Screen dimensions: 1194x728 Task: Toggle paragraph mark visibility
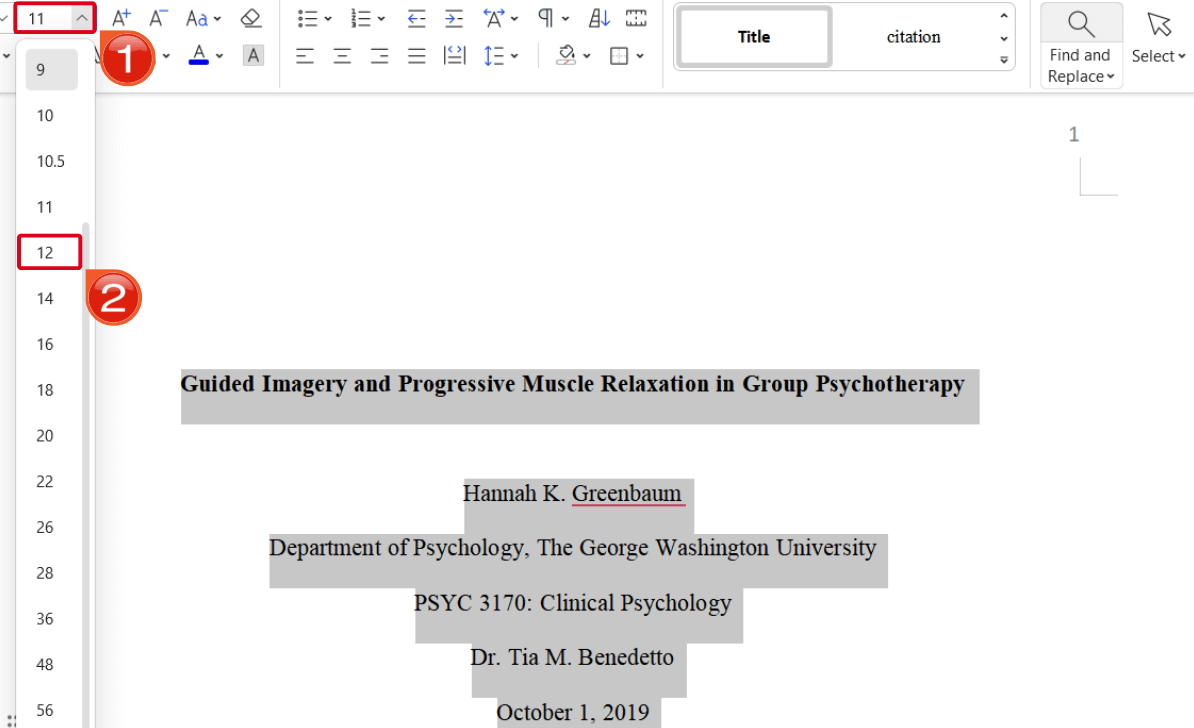point(545,17)
